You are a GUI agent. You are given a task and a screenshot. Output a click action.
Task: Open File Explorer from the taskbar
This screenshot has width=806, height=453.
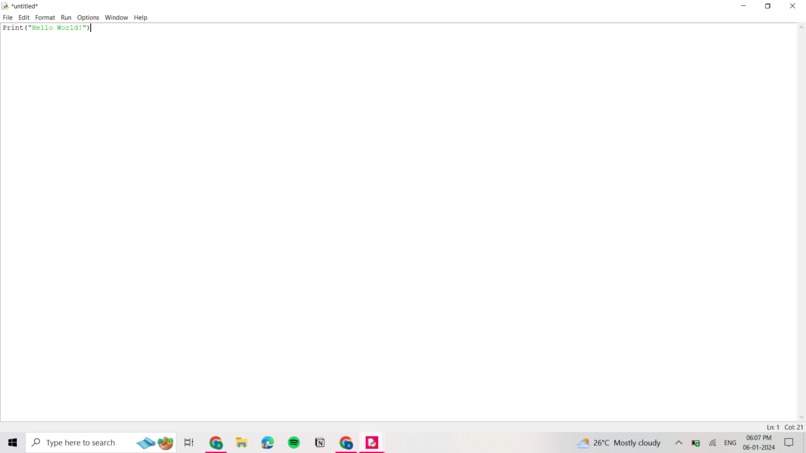242,443
